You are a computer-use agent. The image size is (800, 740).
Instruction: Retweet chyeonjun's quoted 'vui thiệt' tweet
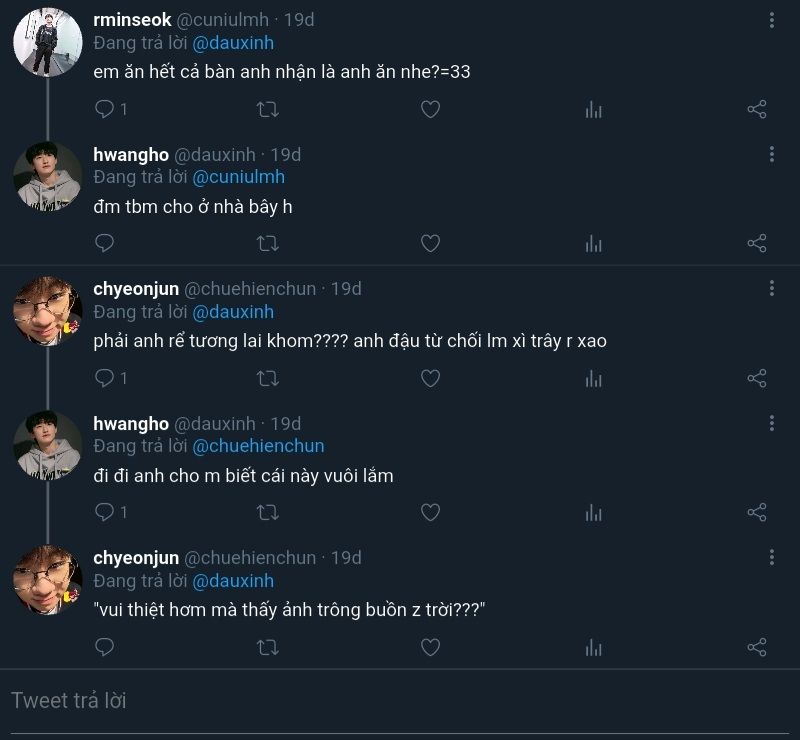[x=267, y=647]
